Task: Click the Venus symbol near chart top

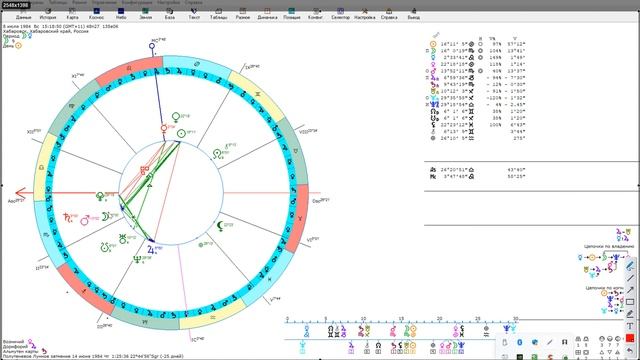Action: (x=176, y=118)
